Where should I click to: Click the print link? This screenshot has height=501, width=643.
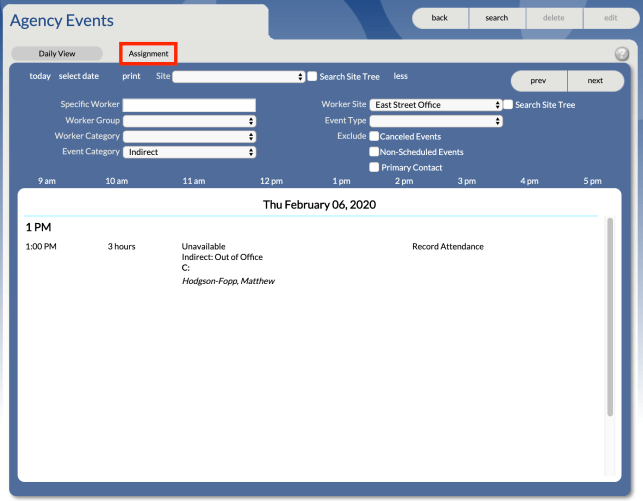[131, 76]
